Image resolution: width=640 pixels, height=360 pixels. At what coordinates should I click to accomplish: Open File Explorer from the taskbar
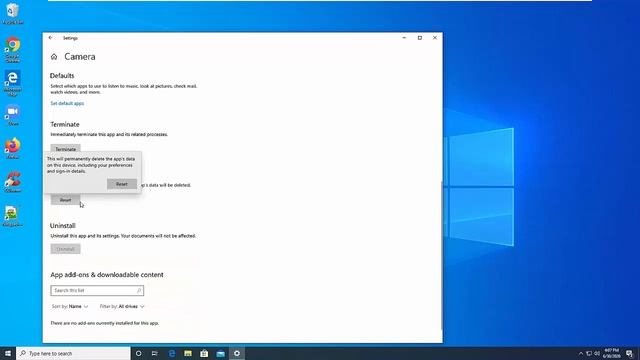coord(188,353)
